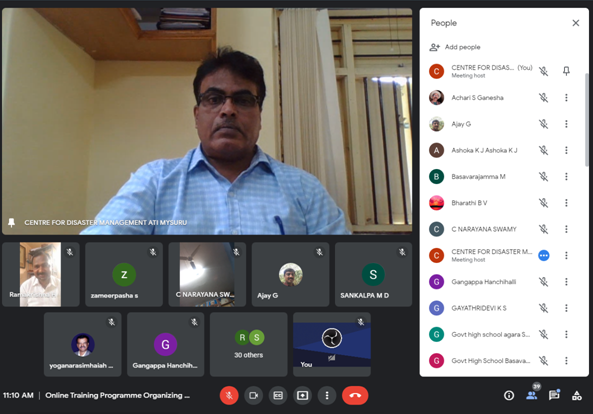593x414 pixels.
Task: Toggle the camera button in bottom bar
Action: click(x=253, y=395)
